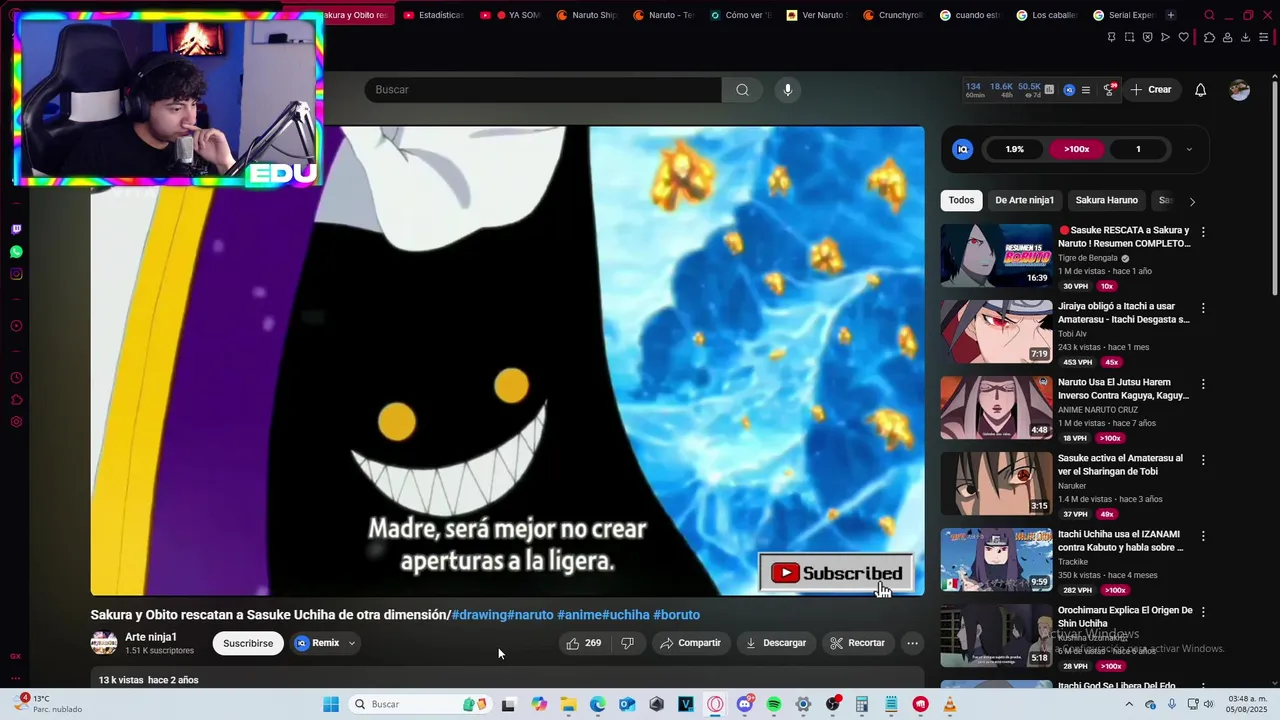Select the De Arte ninja1 filter chip
The height and width of the screenshot is (720, 1280).
tap(1024, 200)
